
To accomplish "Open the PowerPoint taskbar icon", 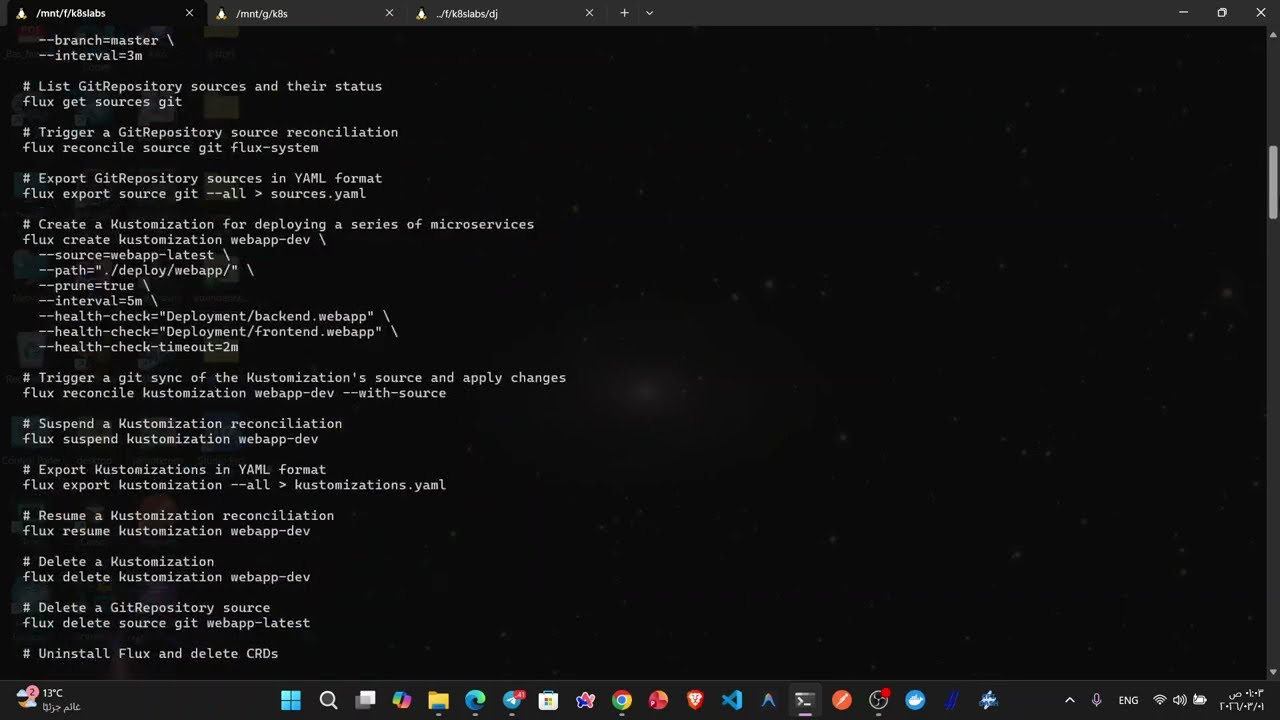I will coord(658,700).
